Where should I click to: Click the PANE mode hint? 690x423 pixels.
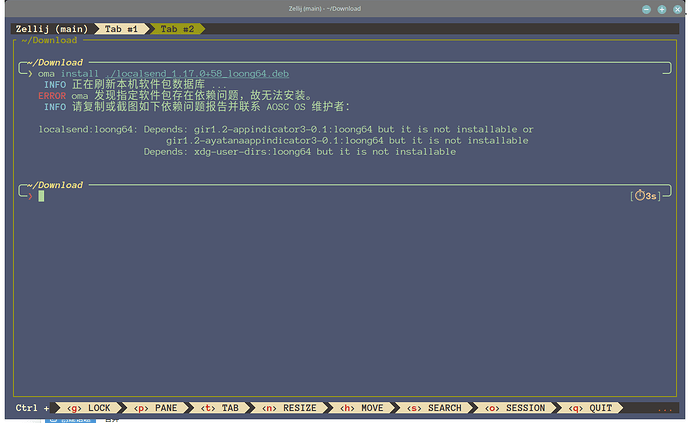tap(155, 408)
